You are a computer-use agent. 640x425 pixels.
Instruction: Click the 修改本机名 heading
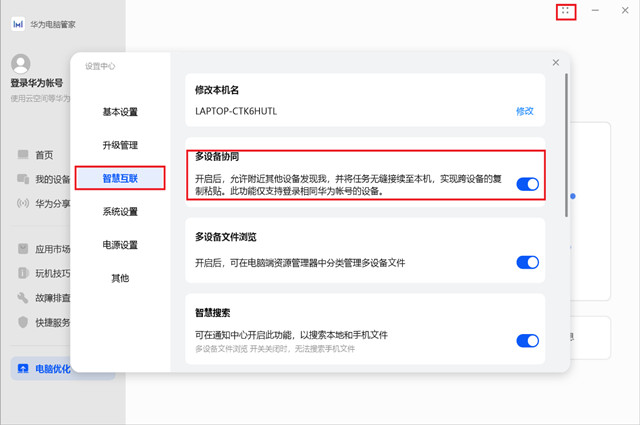tap(217, 90)
